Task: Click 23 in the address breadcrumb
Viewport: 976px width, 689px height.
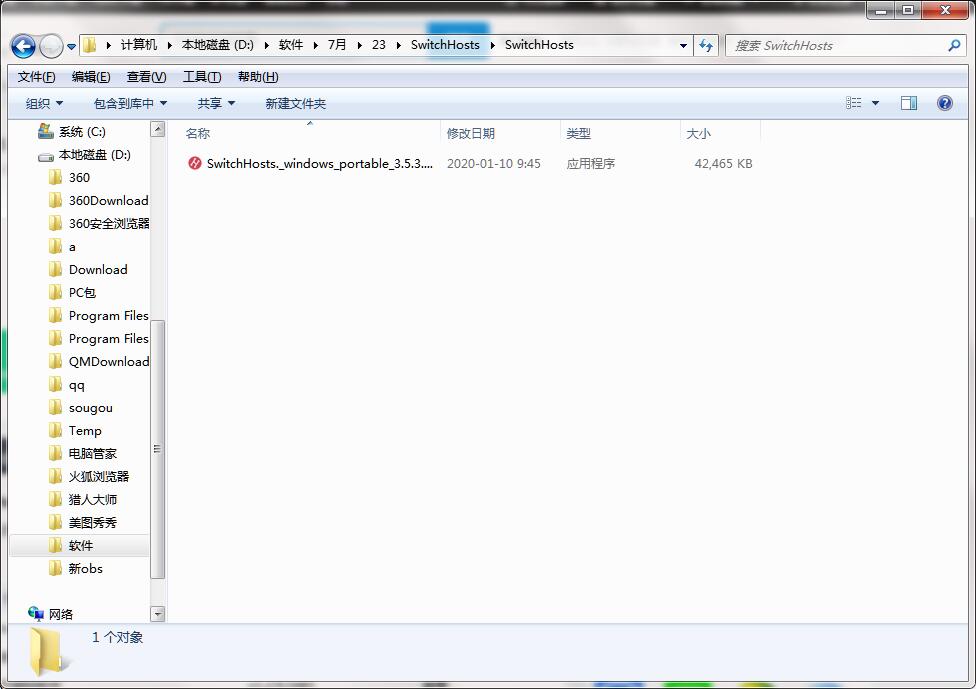Action: pyautogui.click(x=378, y=45)
